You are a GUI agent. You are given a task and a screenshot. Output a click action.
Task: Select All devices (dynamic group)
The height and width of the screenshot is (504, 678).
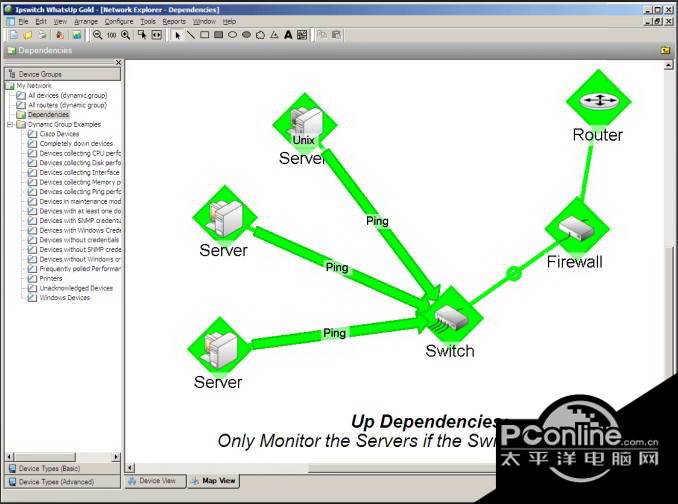[x=67, y=95]
